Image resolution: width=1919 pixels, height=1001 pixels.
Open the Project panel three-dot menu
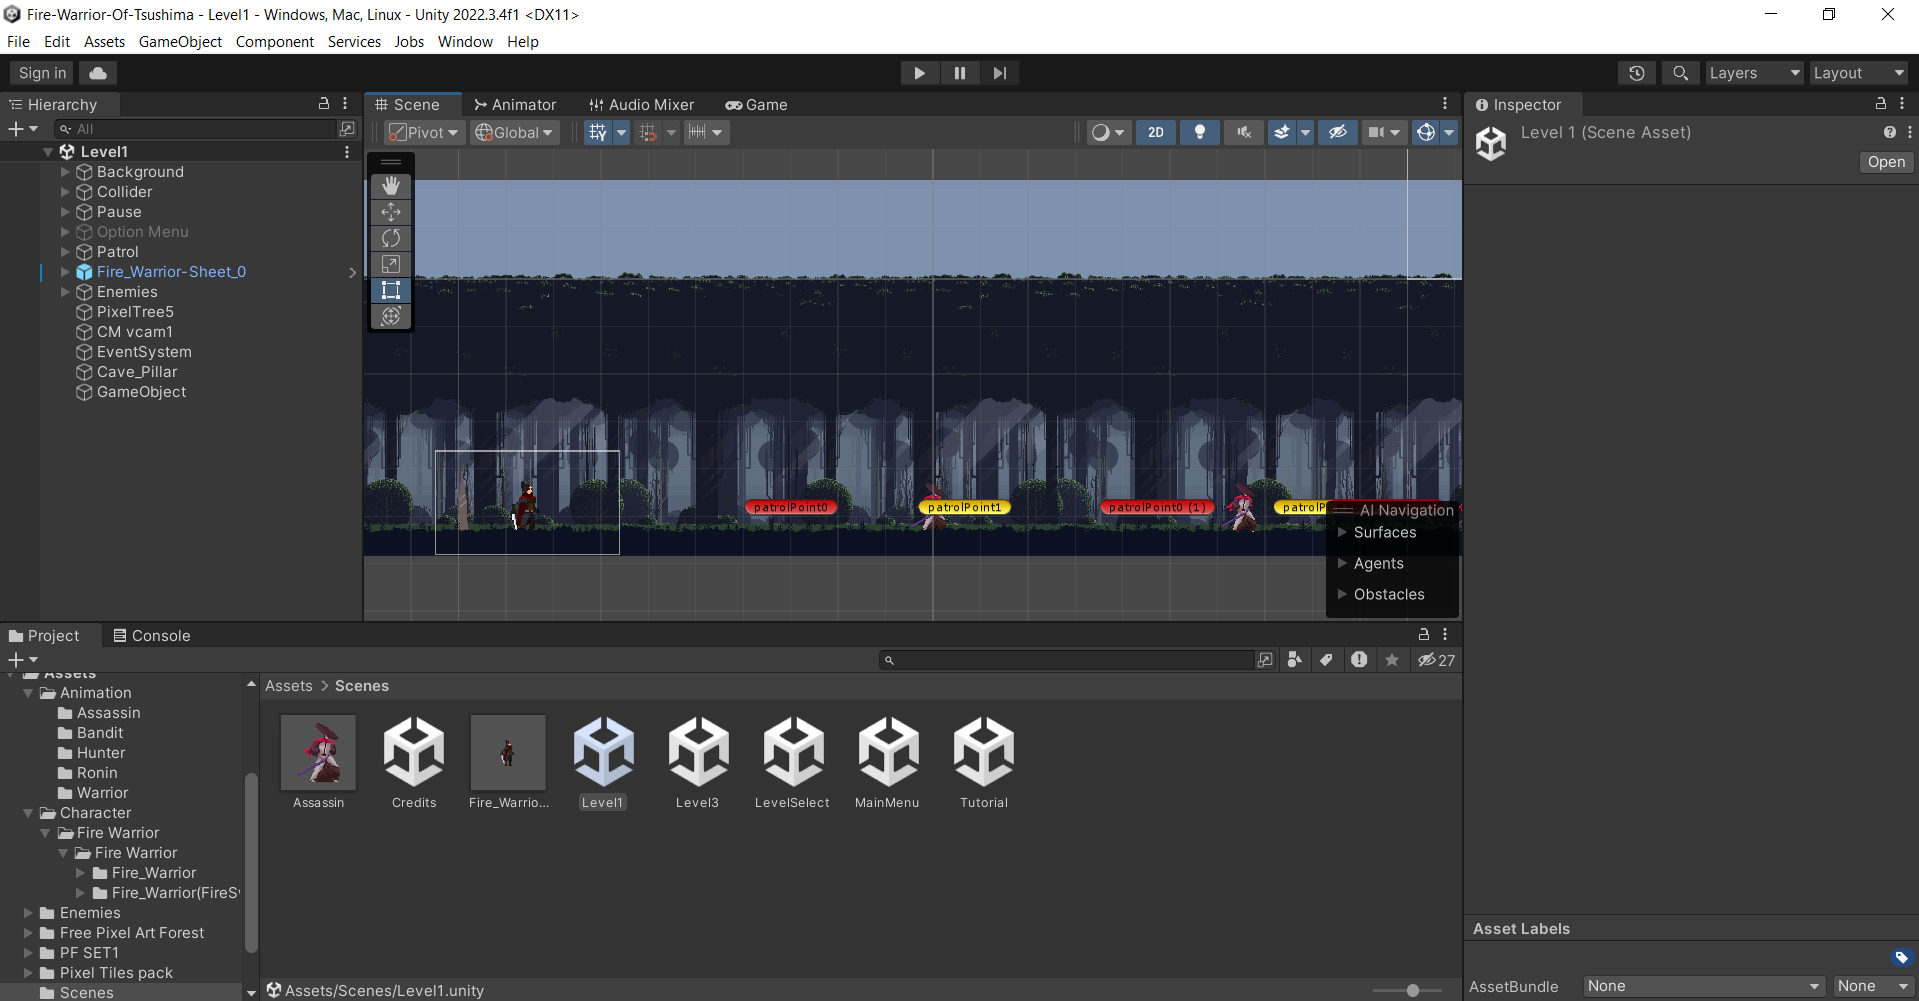[x=1445, y=635]
